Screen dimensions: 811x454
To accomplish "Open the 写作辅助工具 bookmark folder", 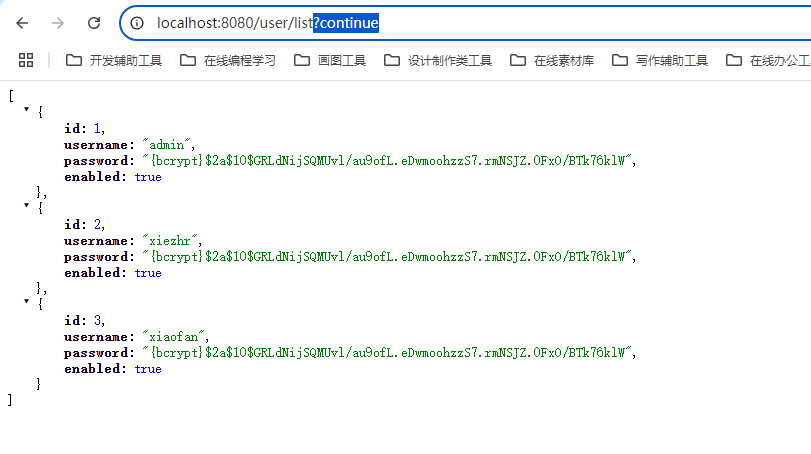I will pos(659,60).
